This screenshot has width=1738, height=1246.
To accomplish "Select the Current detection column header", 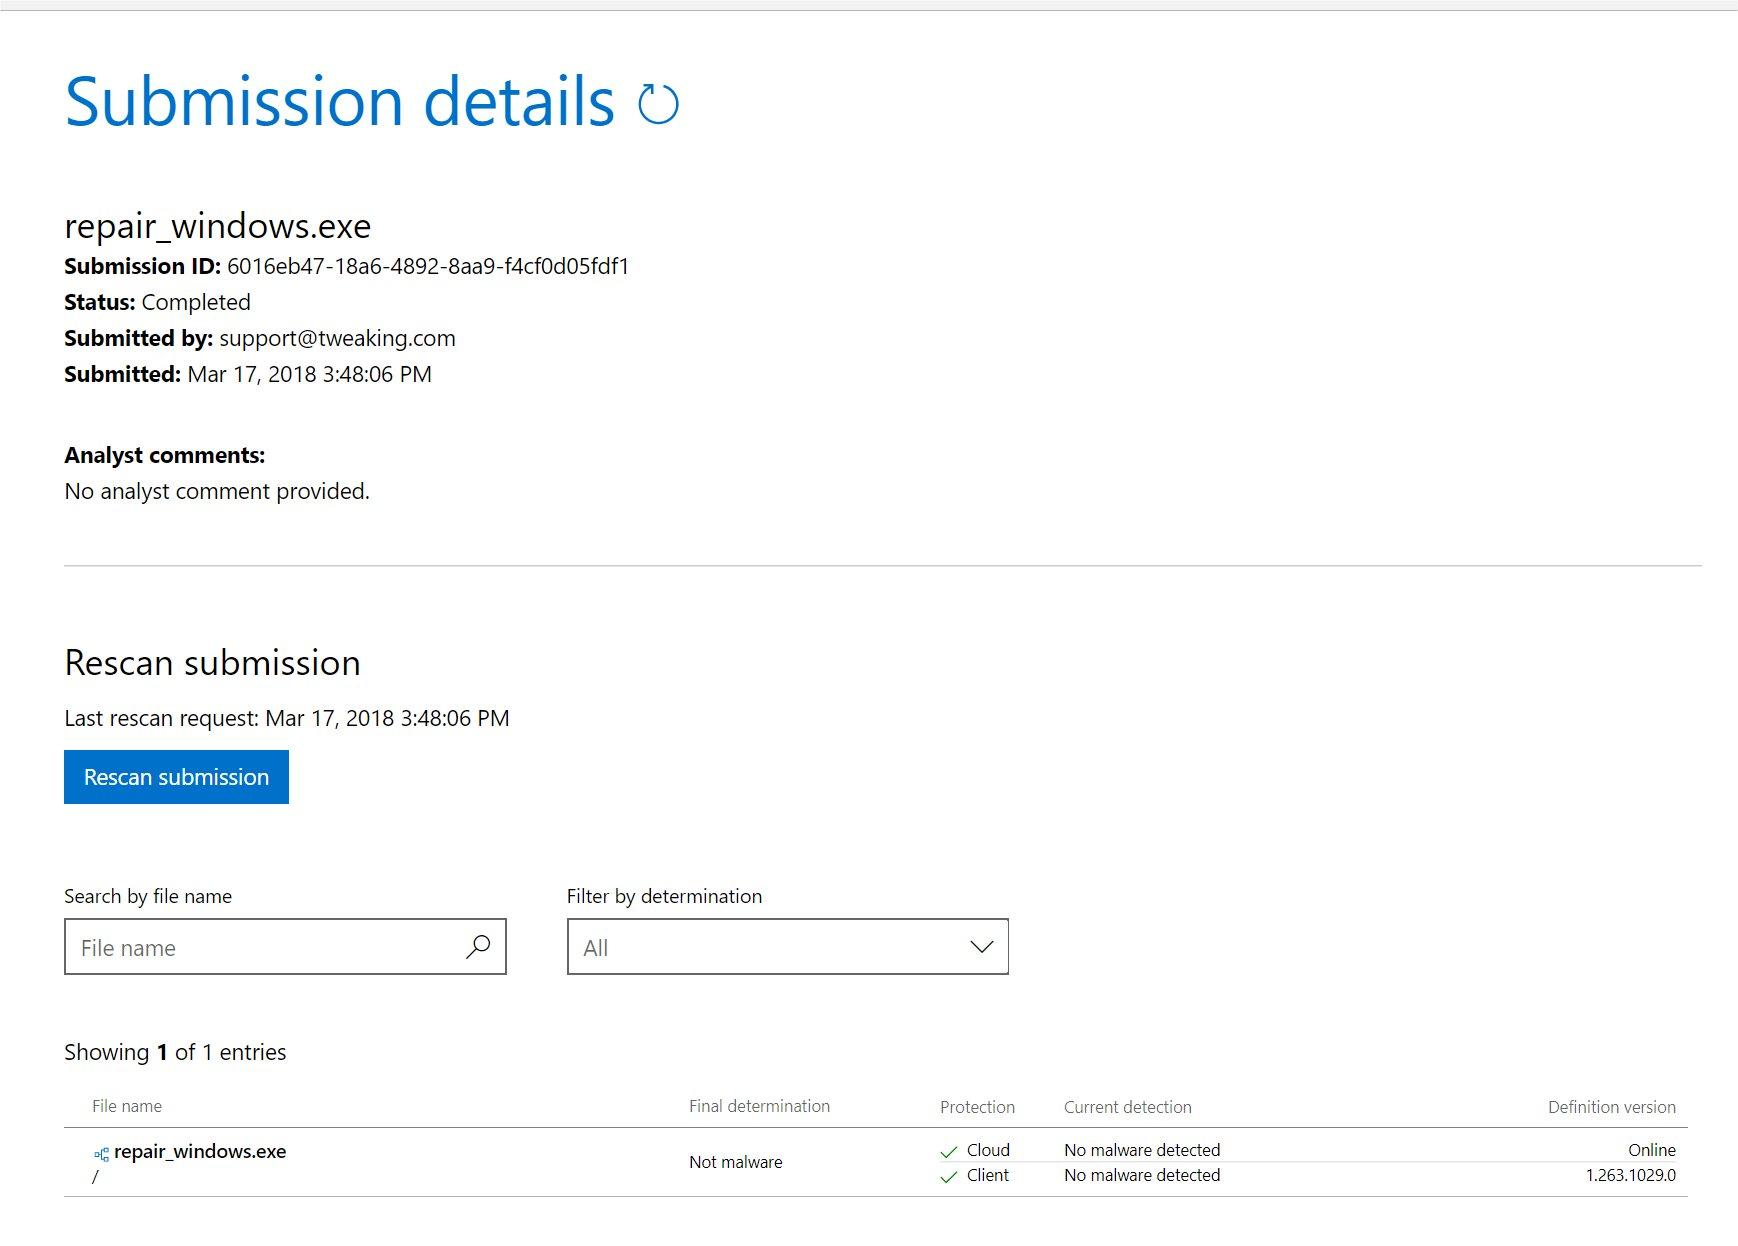I will pos(1127,1107).
